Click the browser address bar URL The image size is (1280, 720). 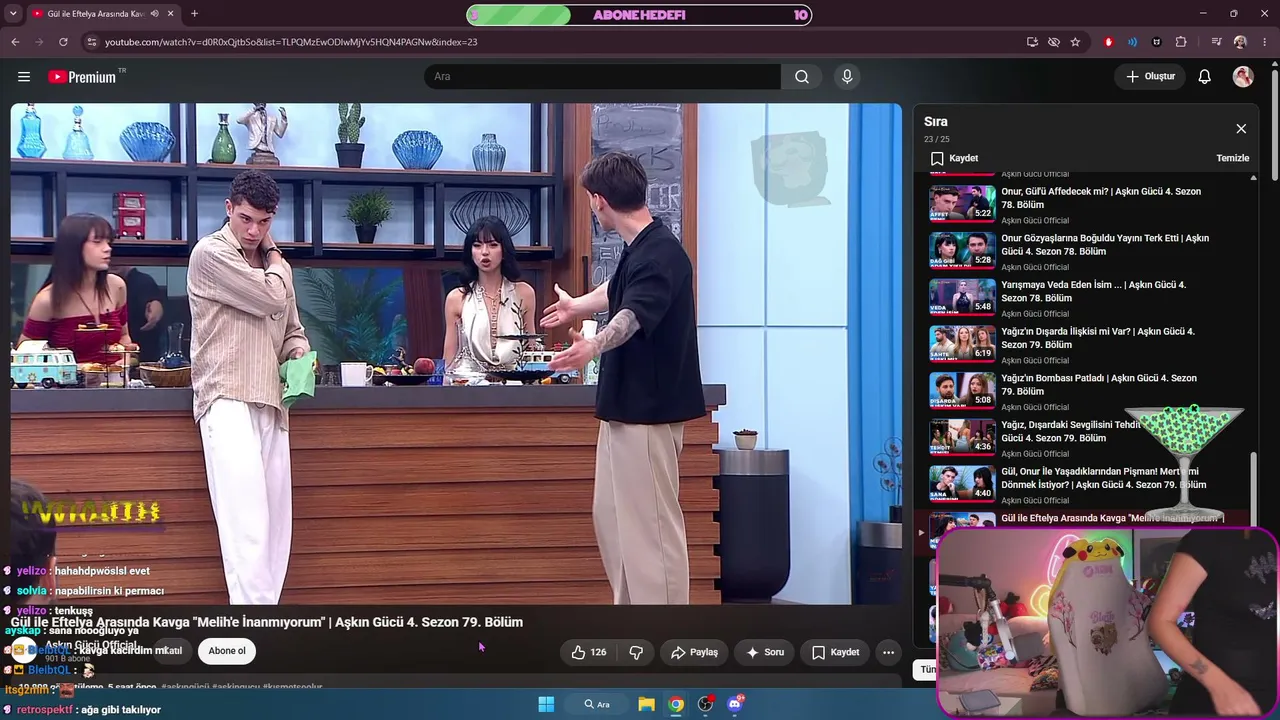click(x=291, y=42)
